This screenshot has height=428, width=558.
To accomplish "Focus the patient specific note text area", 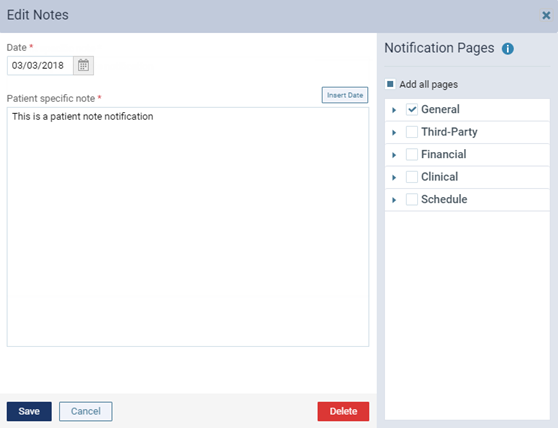I will coord(188,227).
